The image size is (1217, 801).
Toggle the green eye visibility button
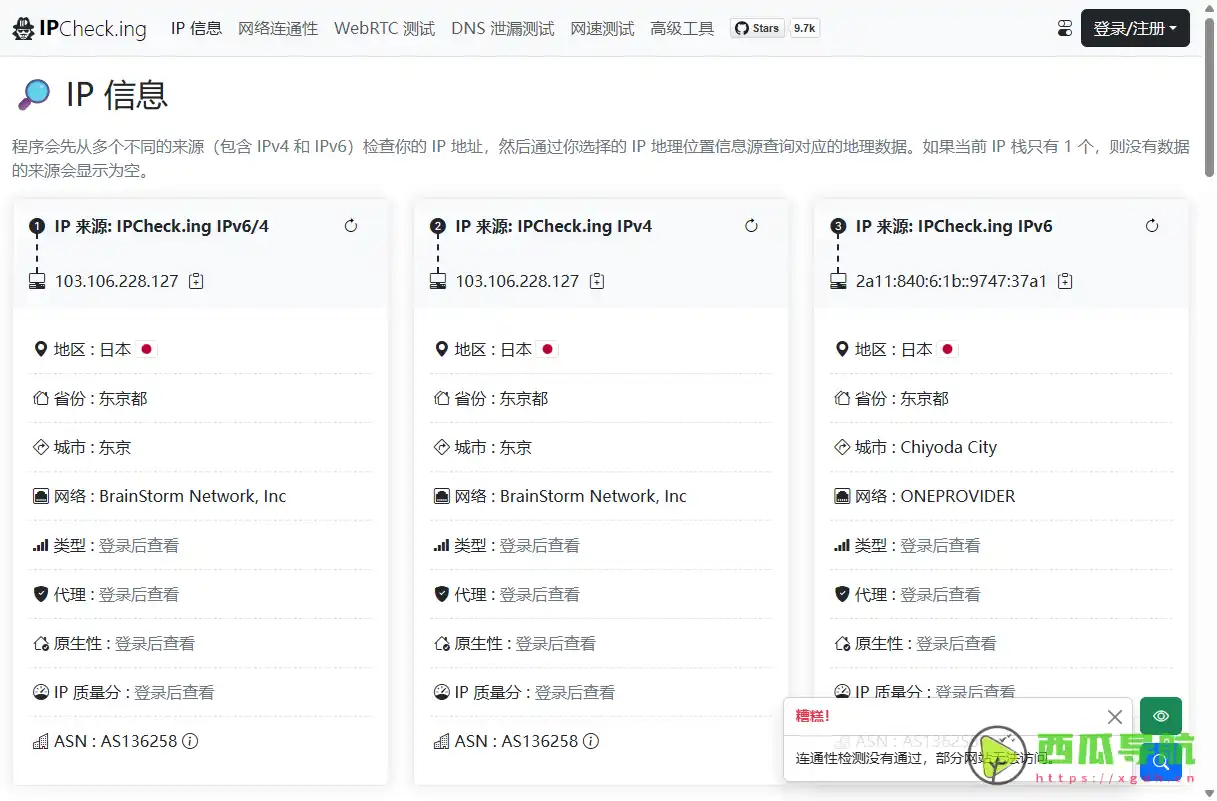coord(1160,716)
